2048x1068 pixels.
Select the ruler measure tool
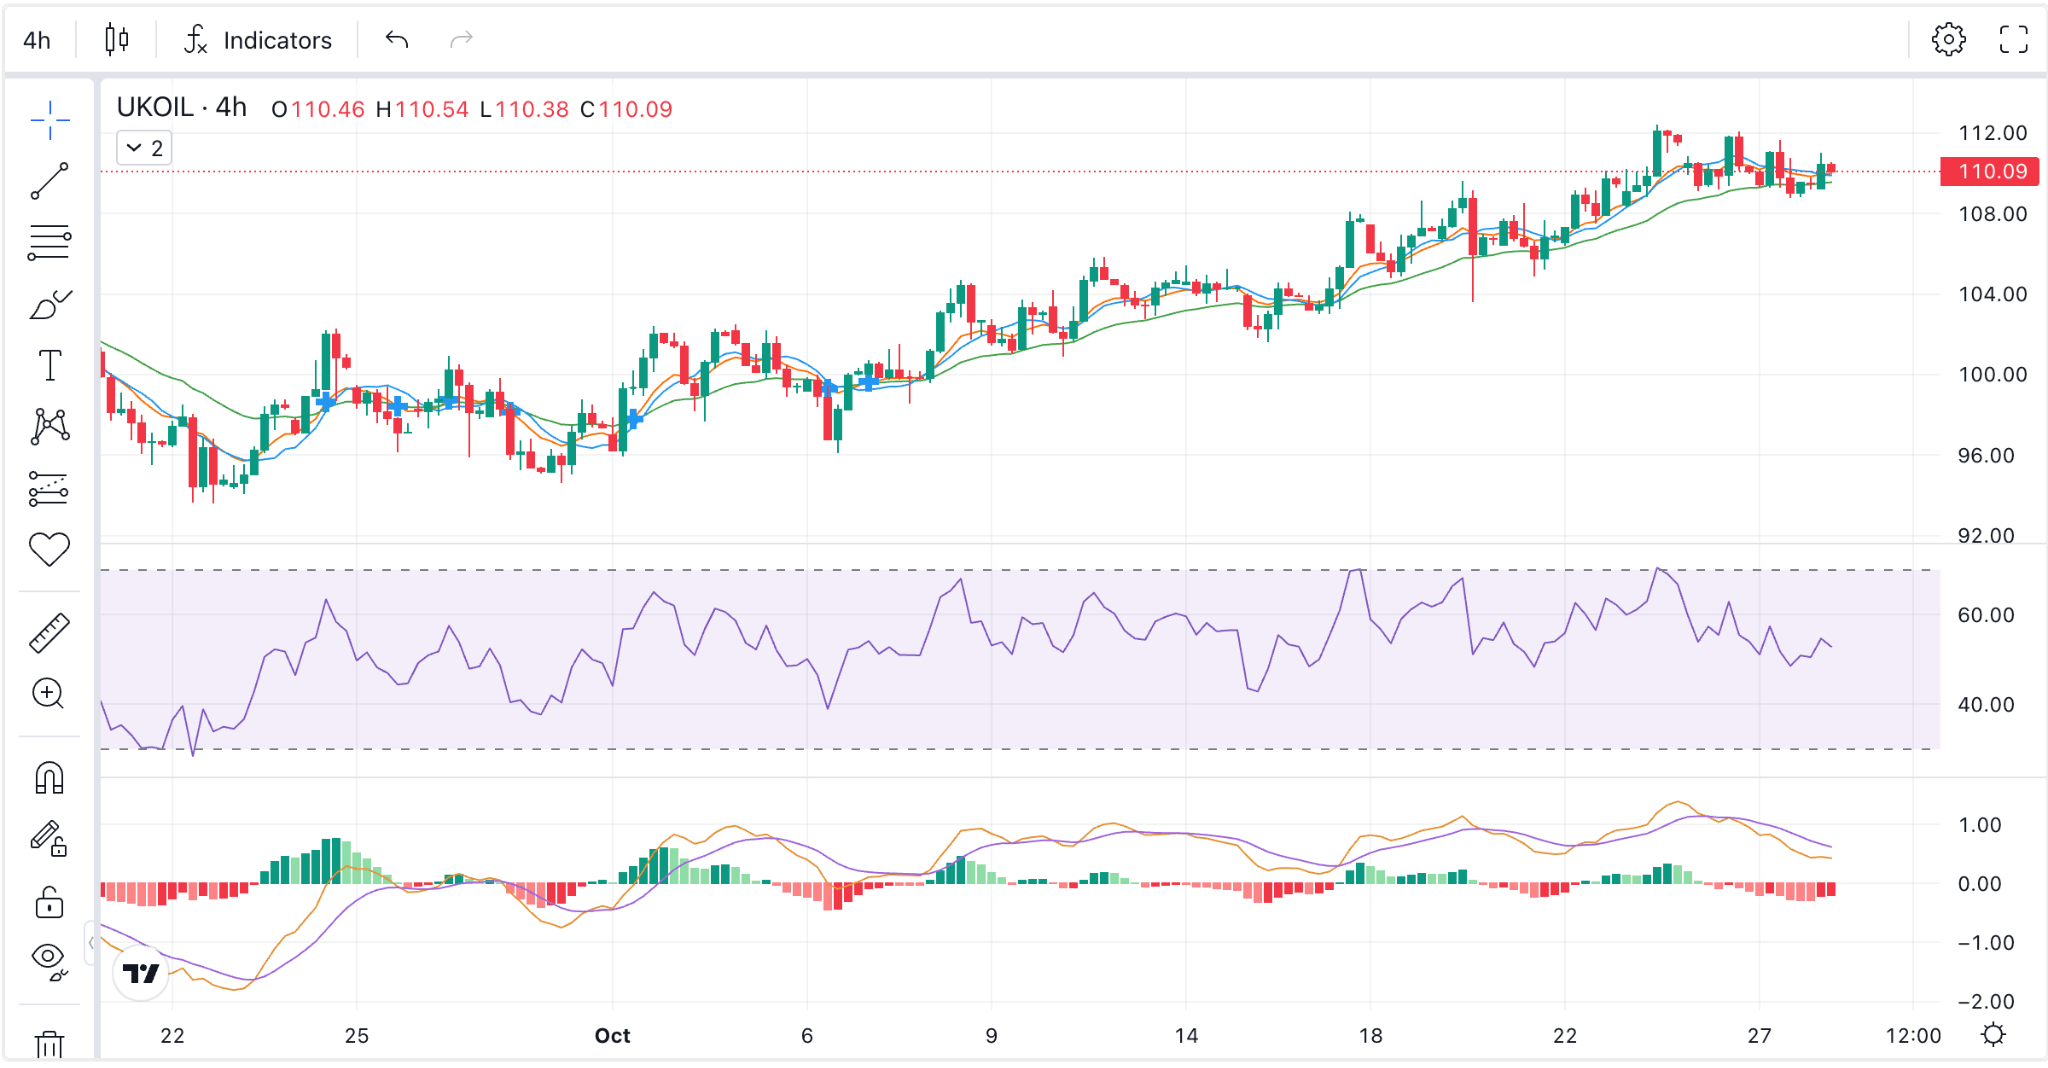coord(49,633)
